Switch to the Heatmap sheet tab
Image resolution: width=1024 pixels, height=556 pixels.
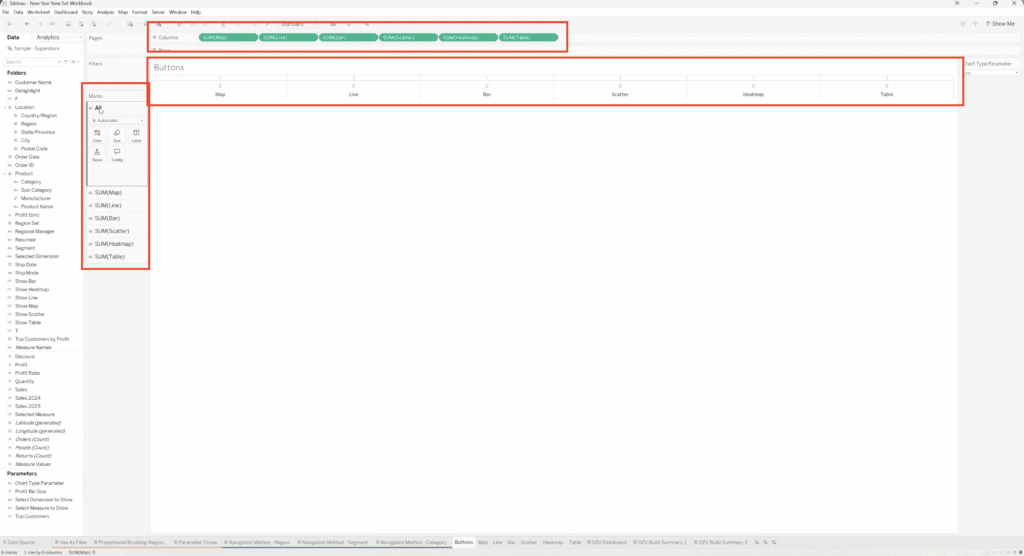[551, 542]
